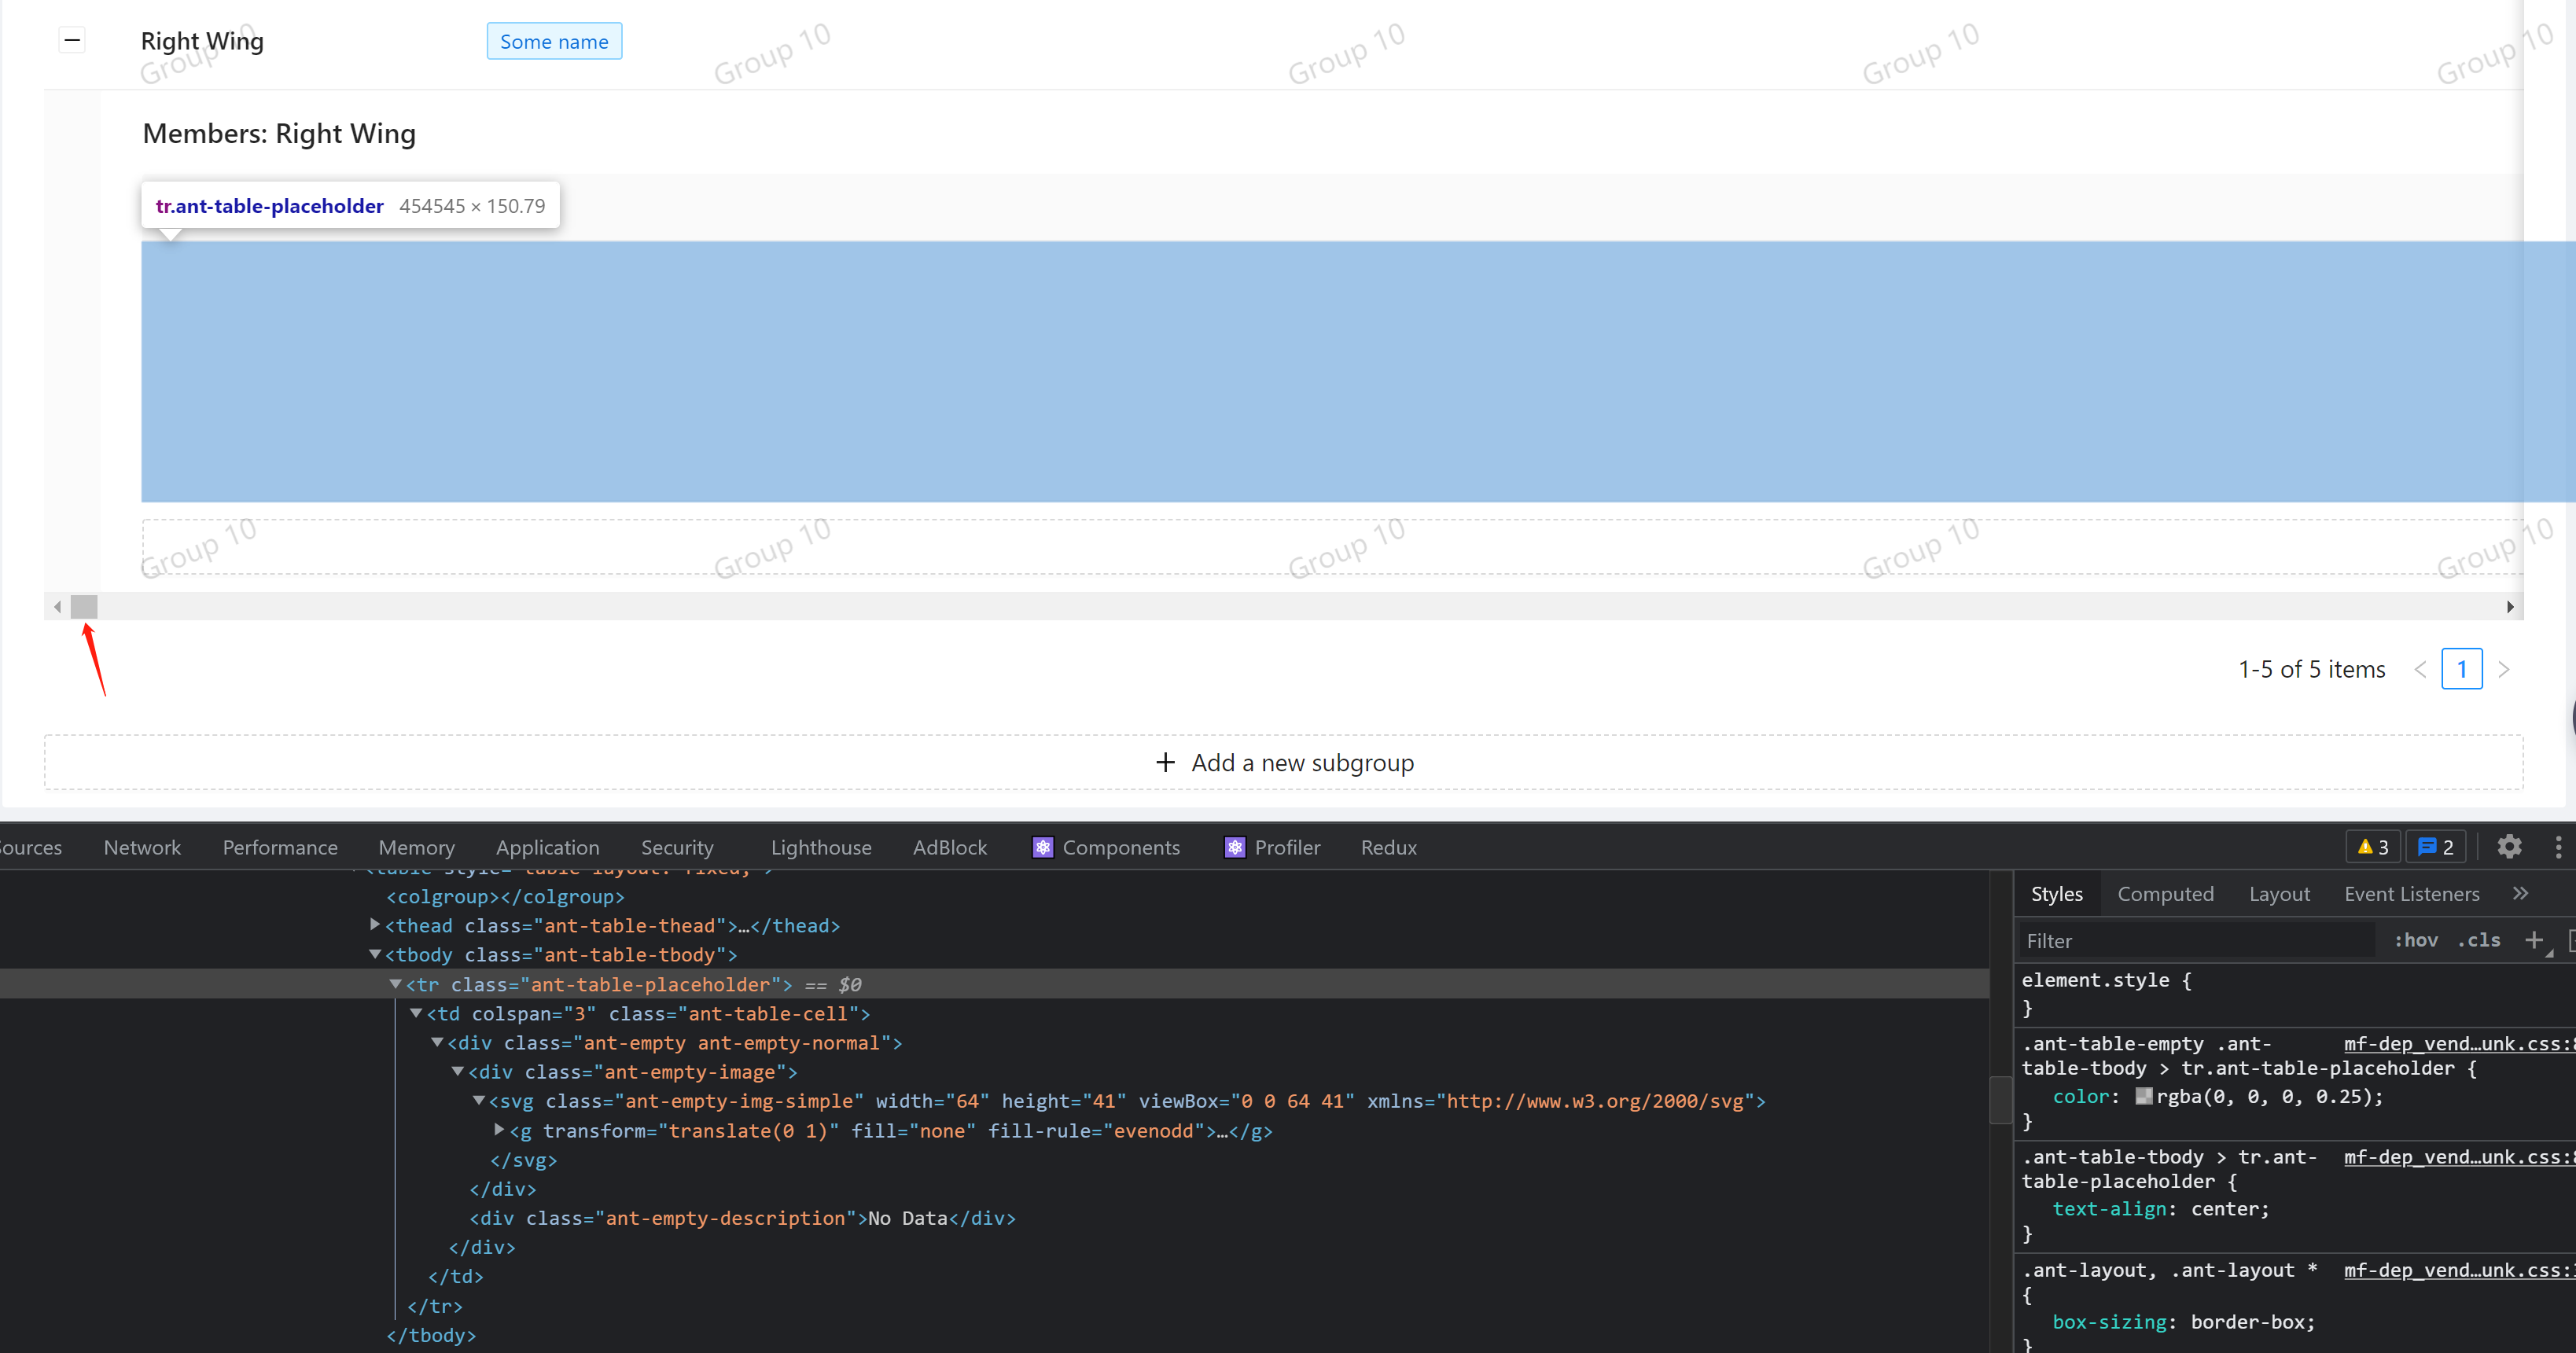Toggle the .cls classes panel
Viewport: 2576px width, 1353px height.
(x=2479, y=940)
